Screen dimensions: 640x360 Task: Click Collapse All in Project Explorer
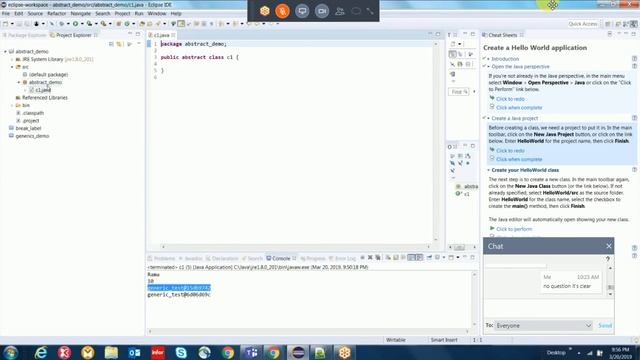111,44
